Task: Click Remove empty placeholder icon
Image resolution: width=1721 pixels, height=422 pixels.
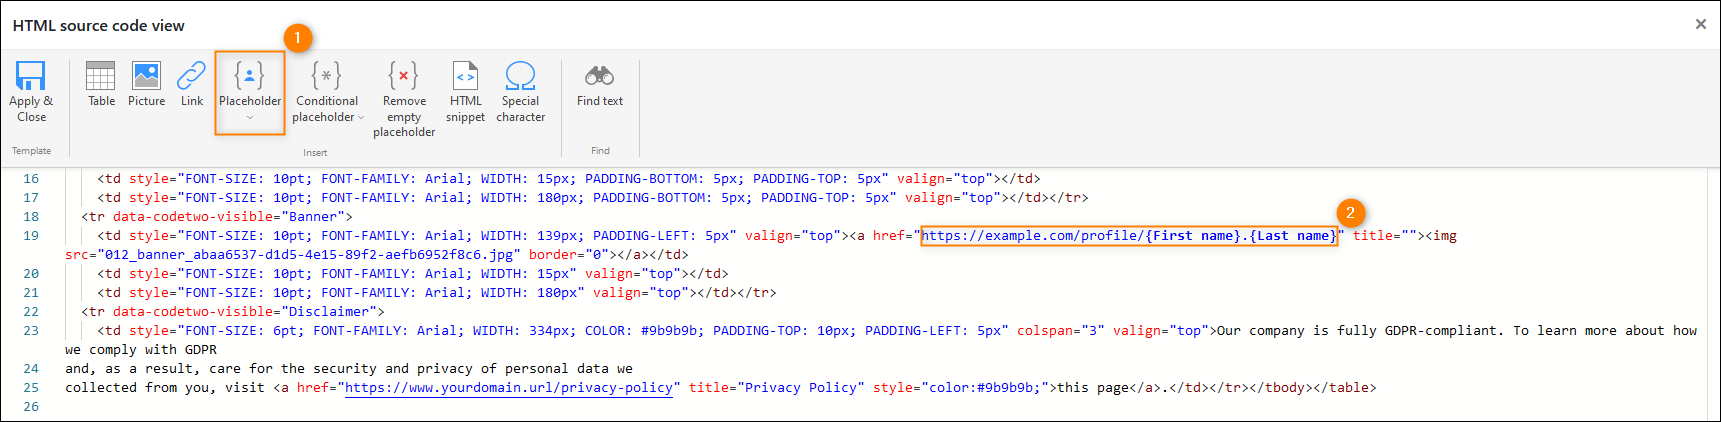Action: (x=403, y=76)
